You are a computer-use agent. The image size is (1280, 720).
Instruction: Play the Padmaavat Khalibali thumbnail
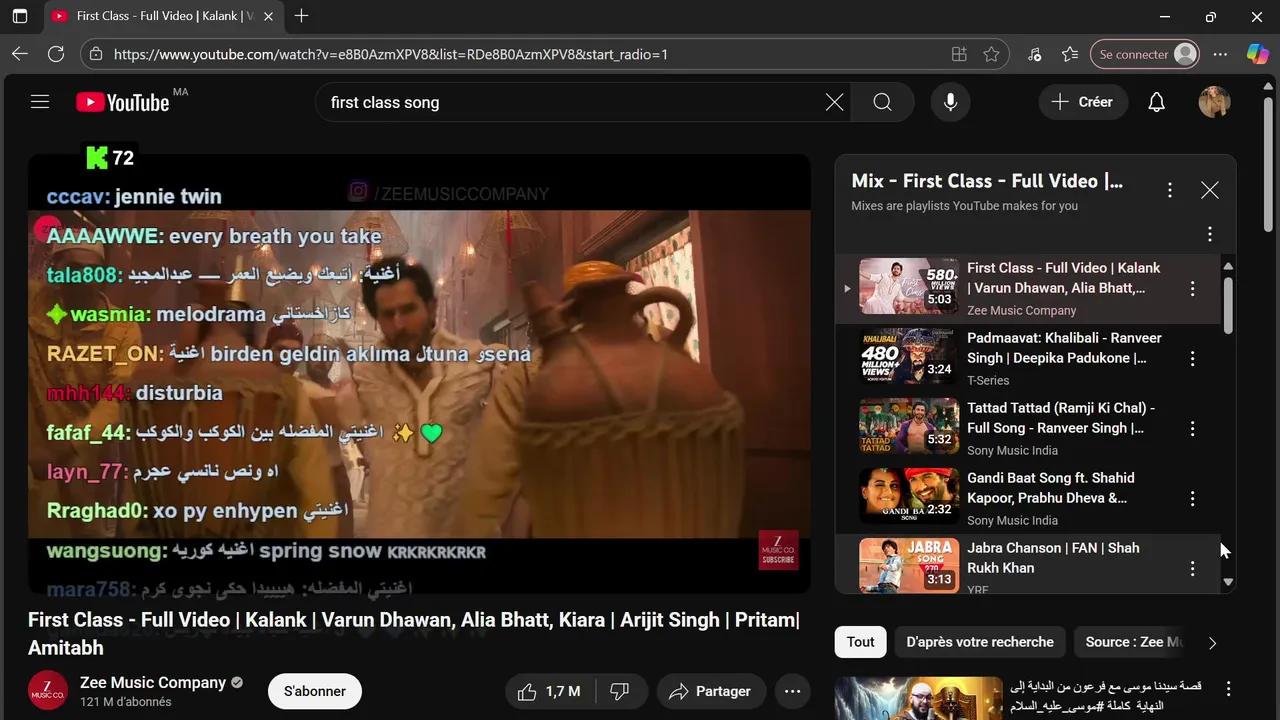pyautogui.click(x=909, y=356)
